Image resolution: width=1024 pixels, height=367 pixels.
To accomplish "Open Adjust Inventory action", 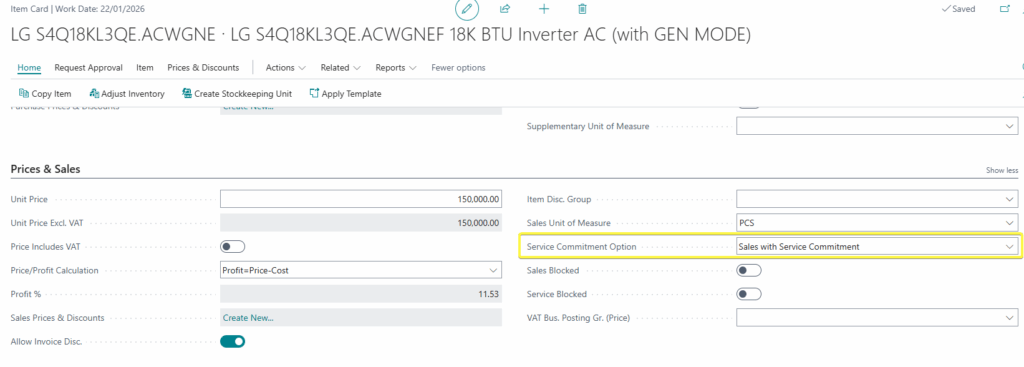I will [127, 94].
